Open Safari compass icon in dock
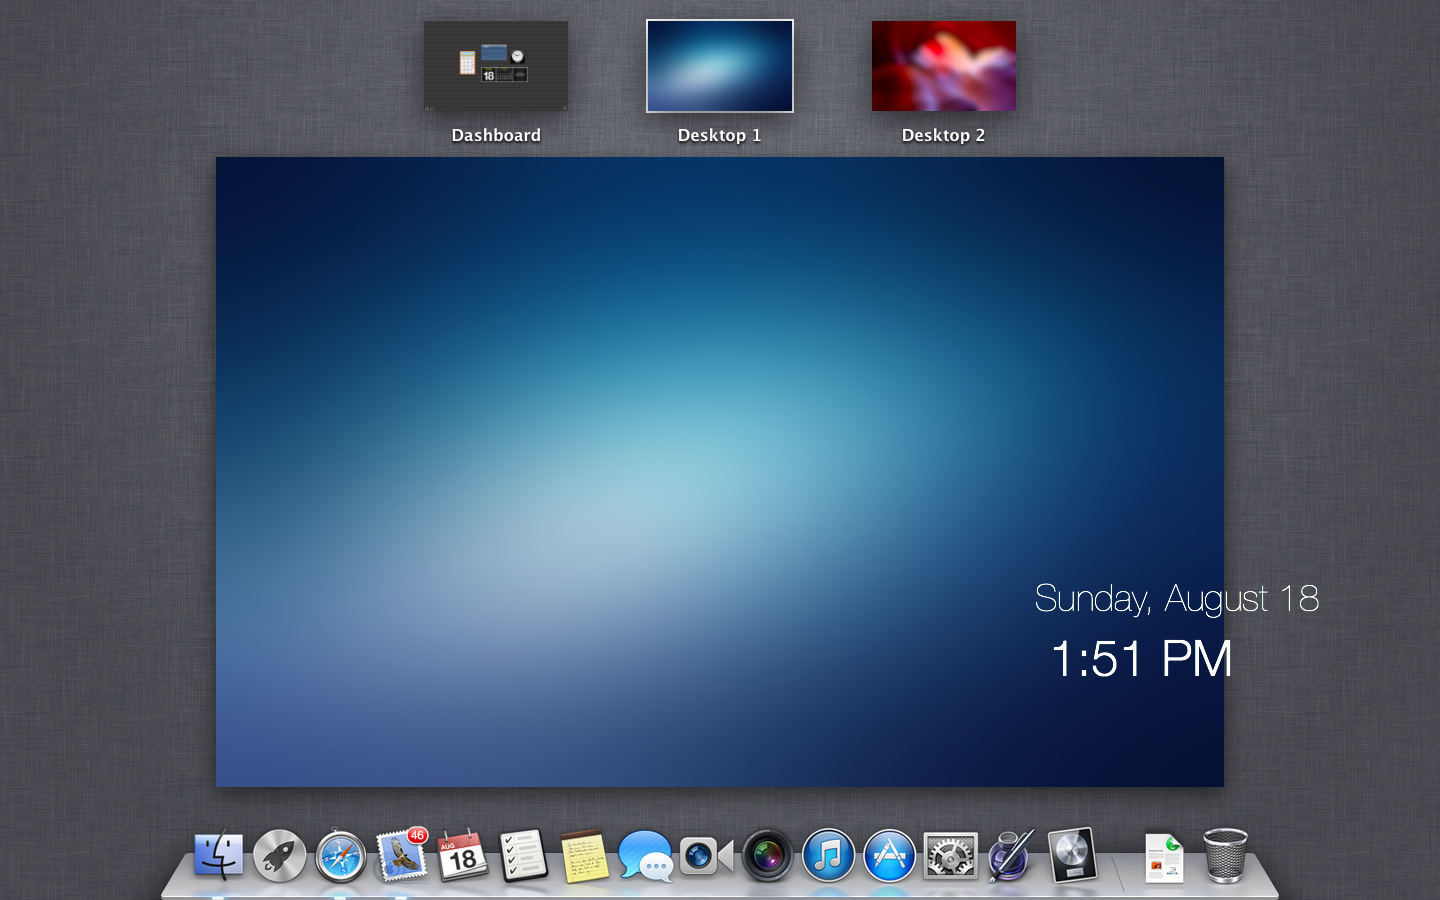The width and height of the screenshot is (1440, 900). point(341,857)
